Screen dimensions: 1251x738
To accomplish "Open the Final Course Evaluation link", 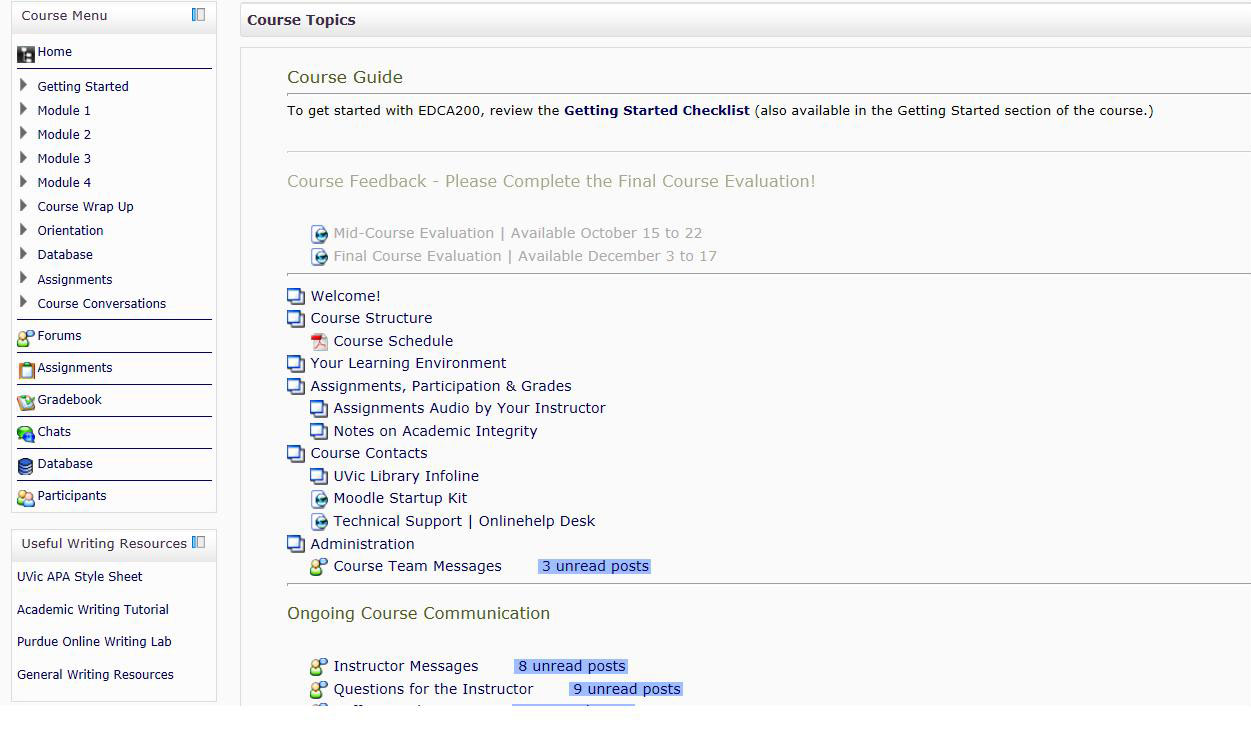I will [x=524, y=257].
